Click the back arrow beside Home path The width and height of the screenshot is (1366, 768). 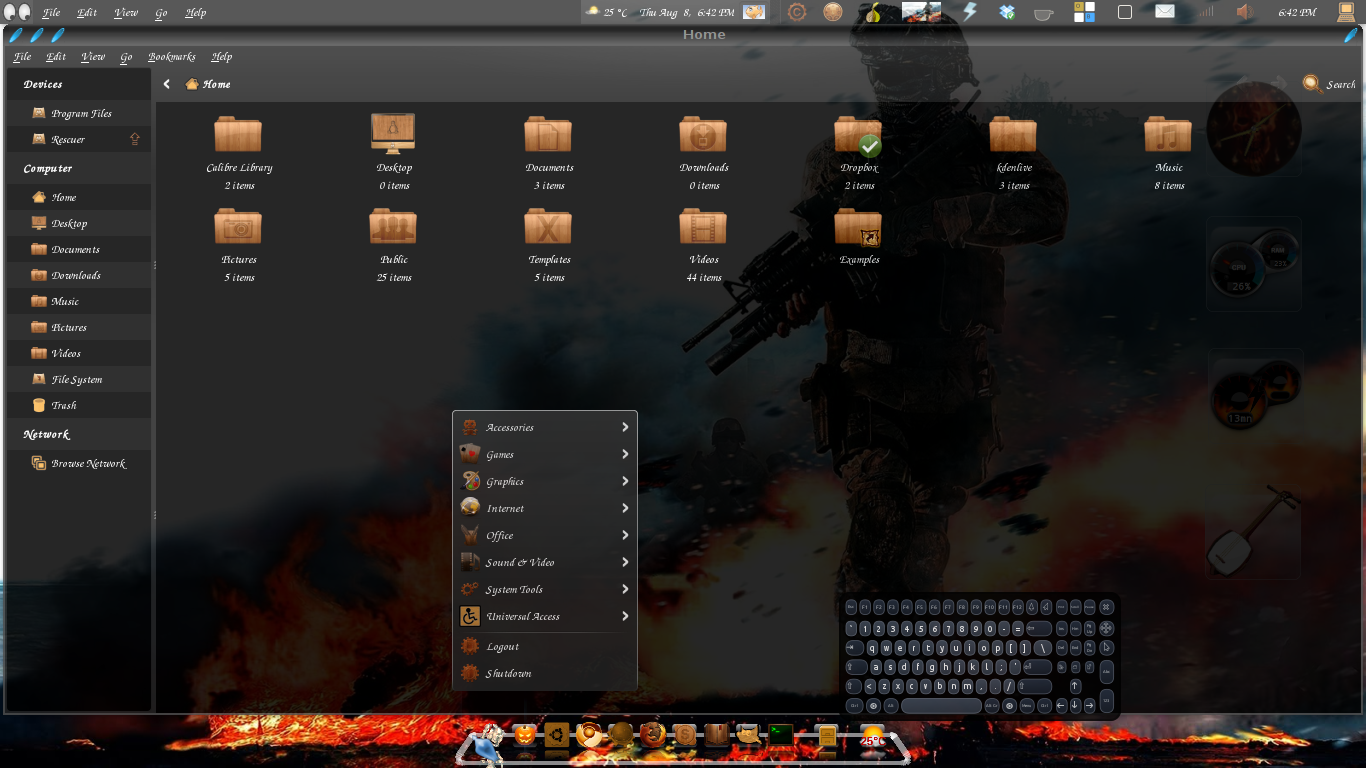point(167,84)
